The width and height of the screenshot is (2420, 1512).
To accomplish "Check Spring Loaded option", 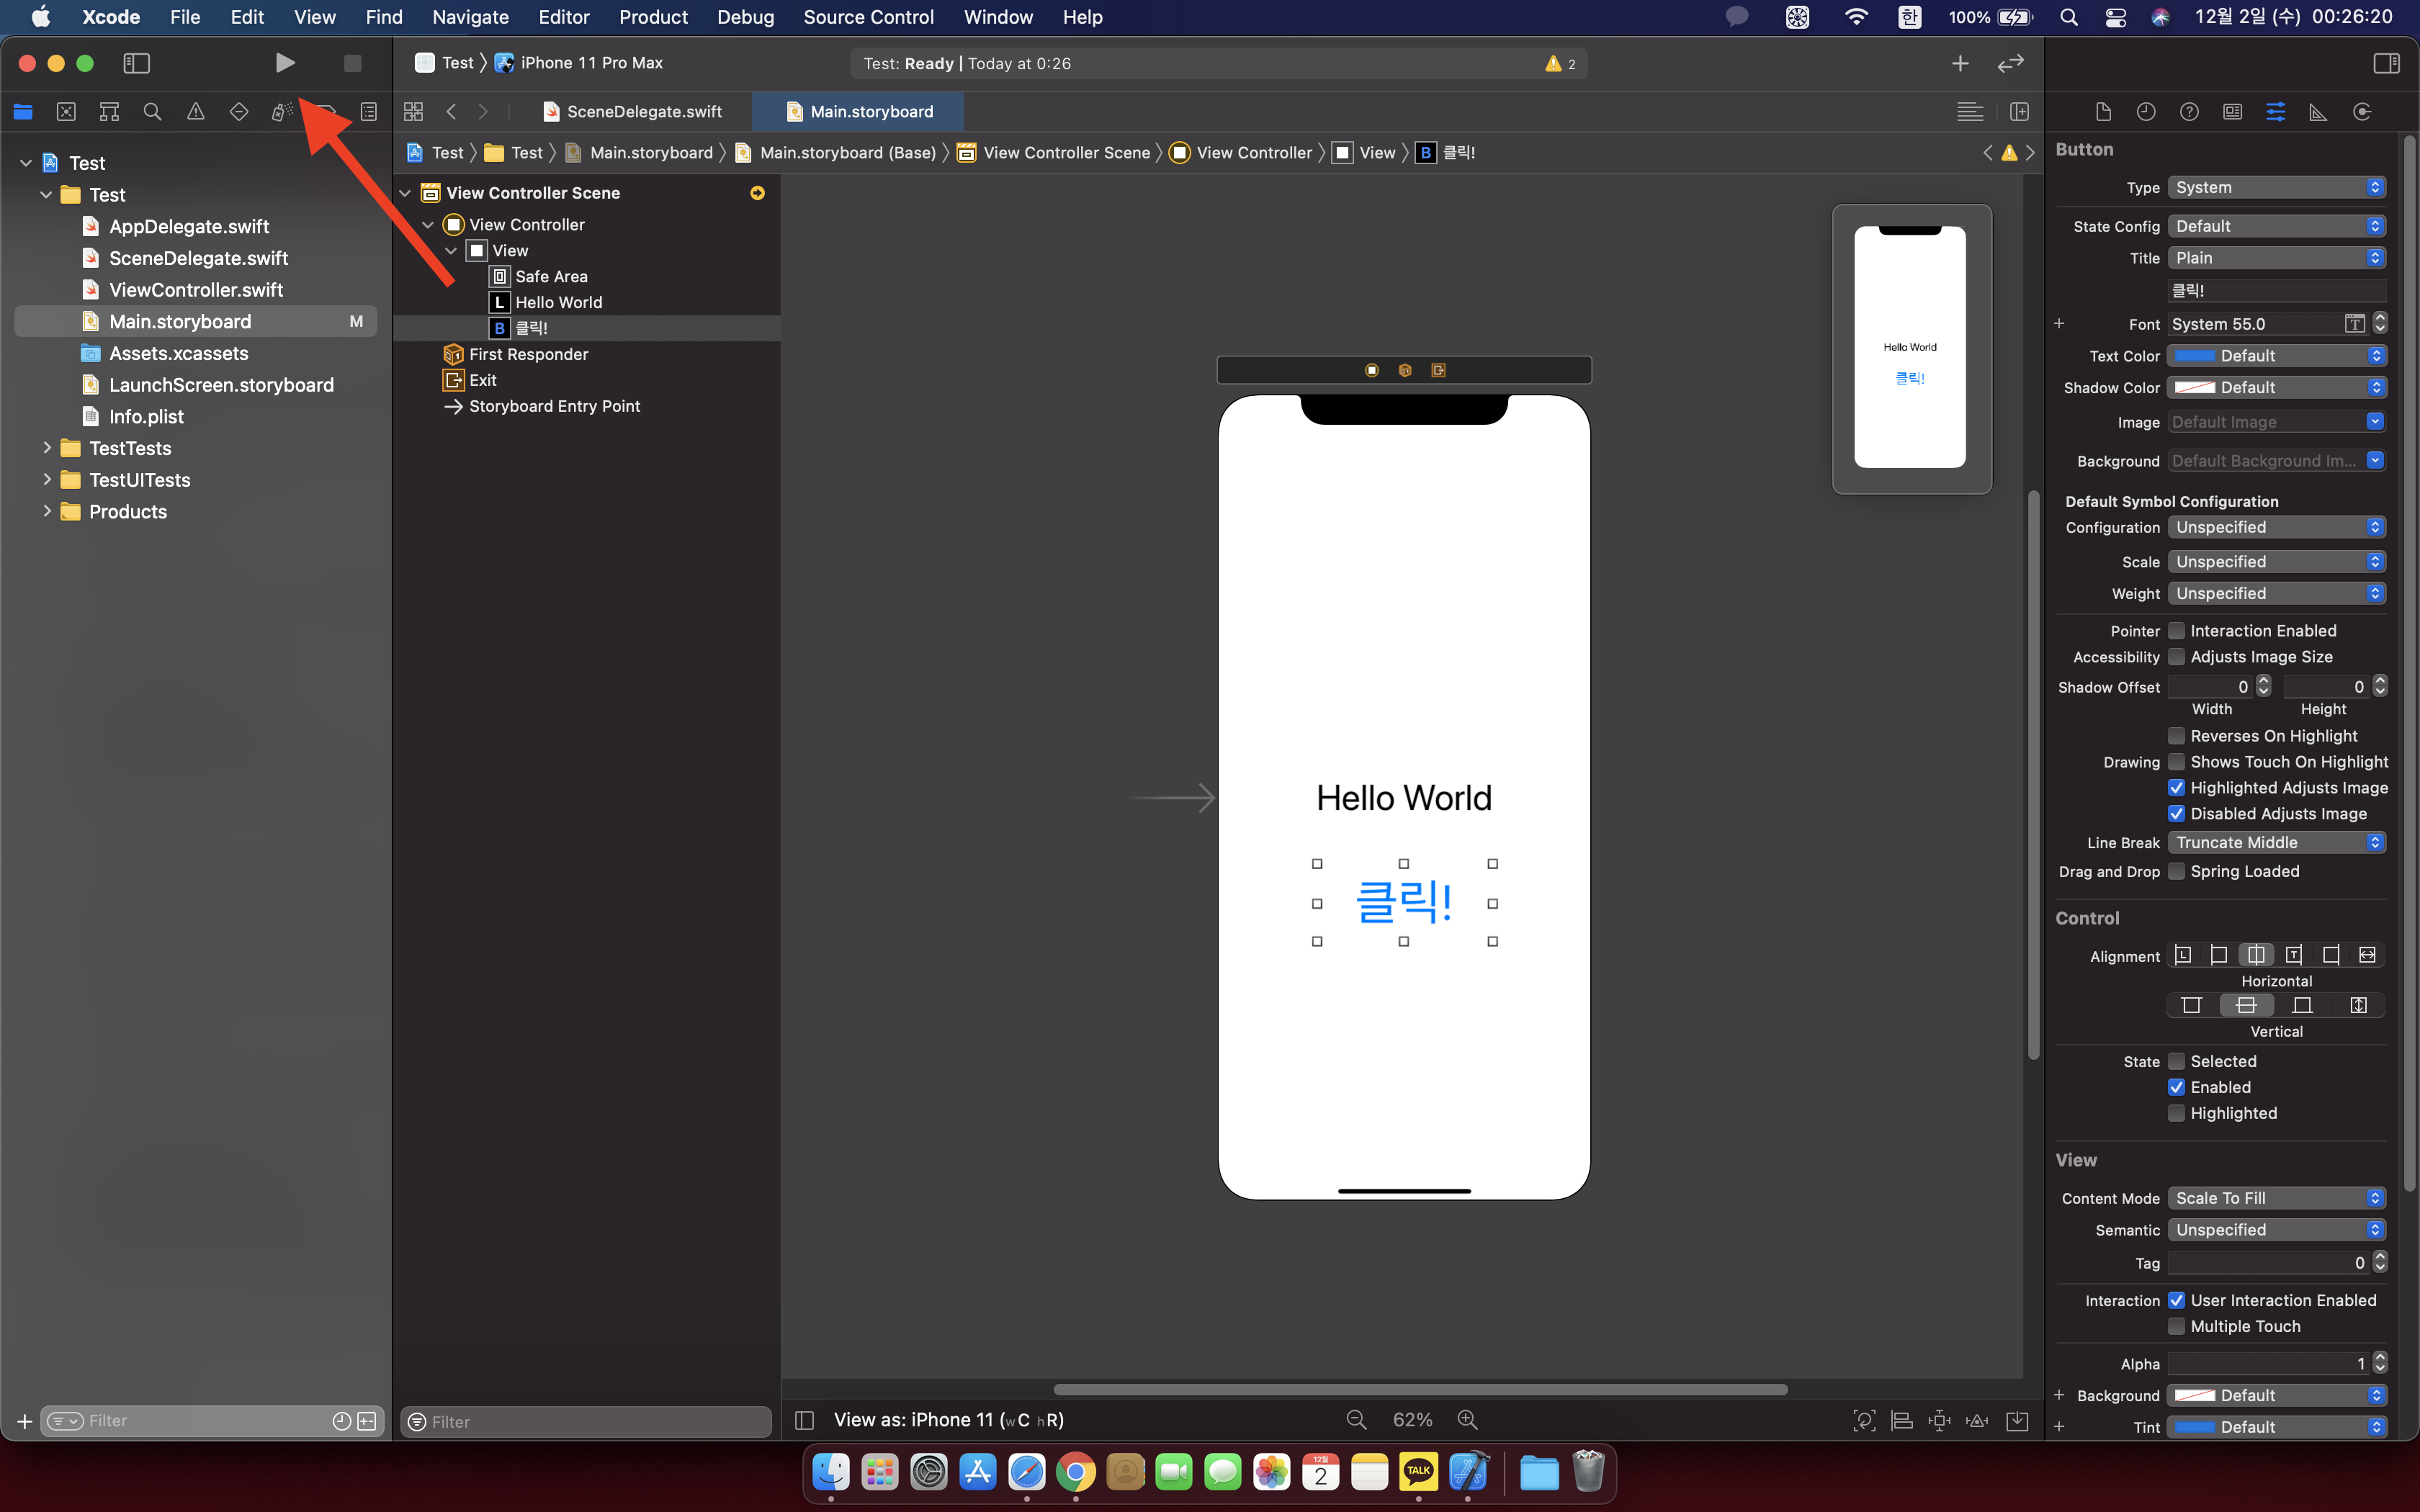I will point(2176,872).
